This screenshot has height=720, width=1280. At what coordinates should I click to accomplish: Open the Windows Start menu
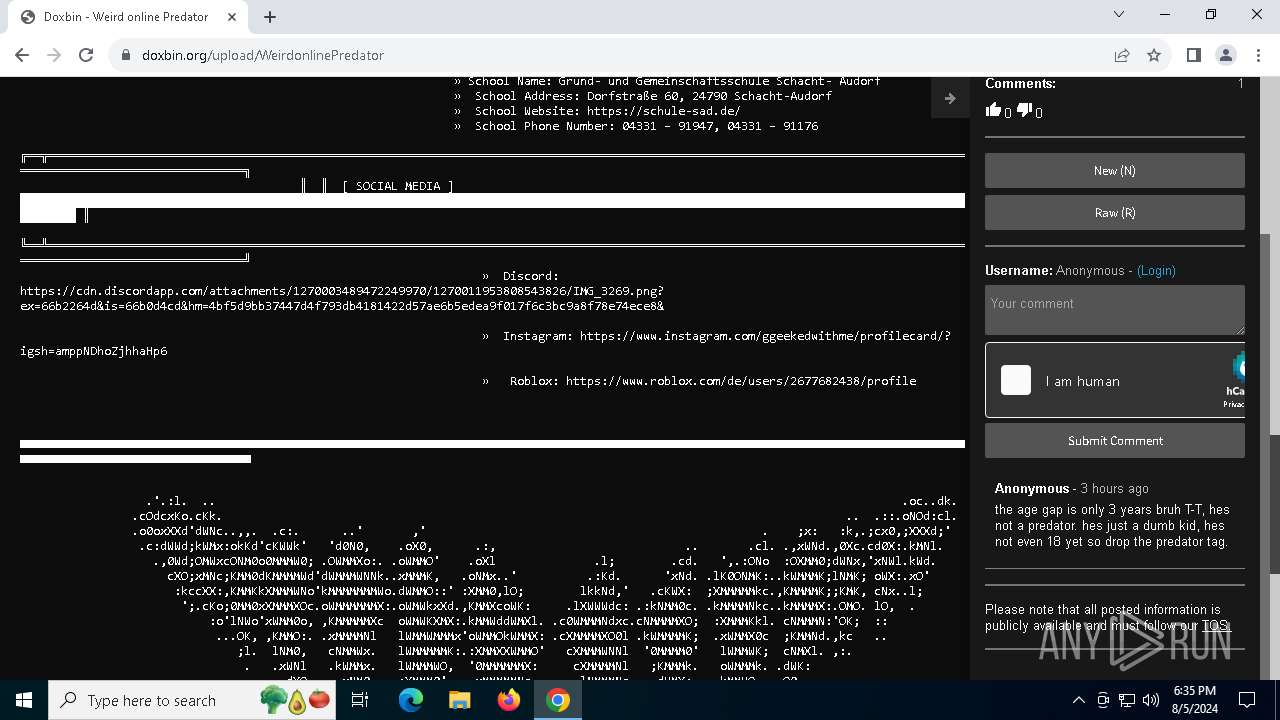24,700
